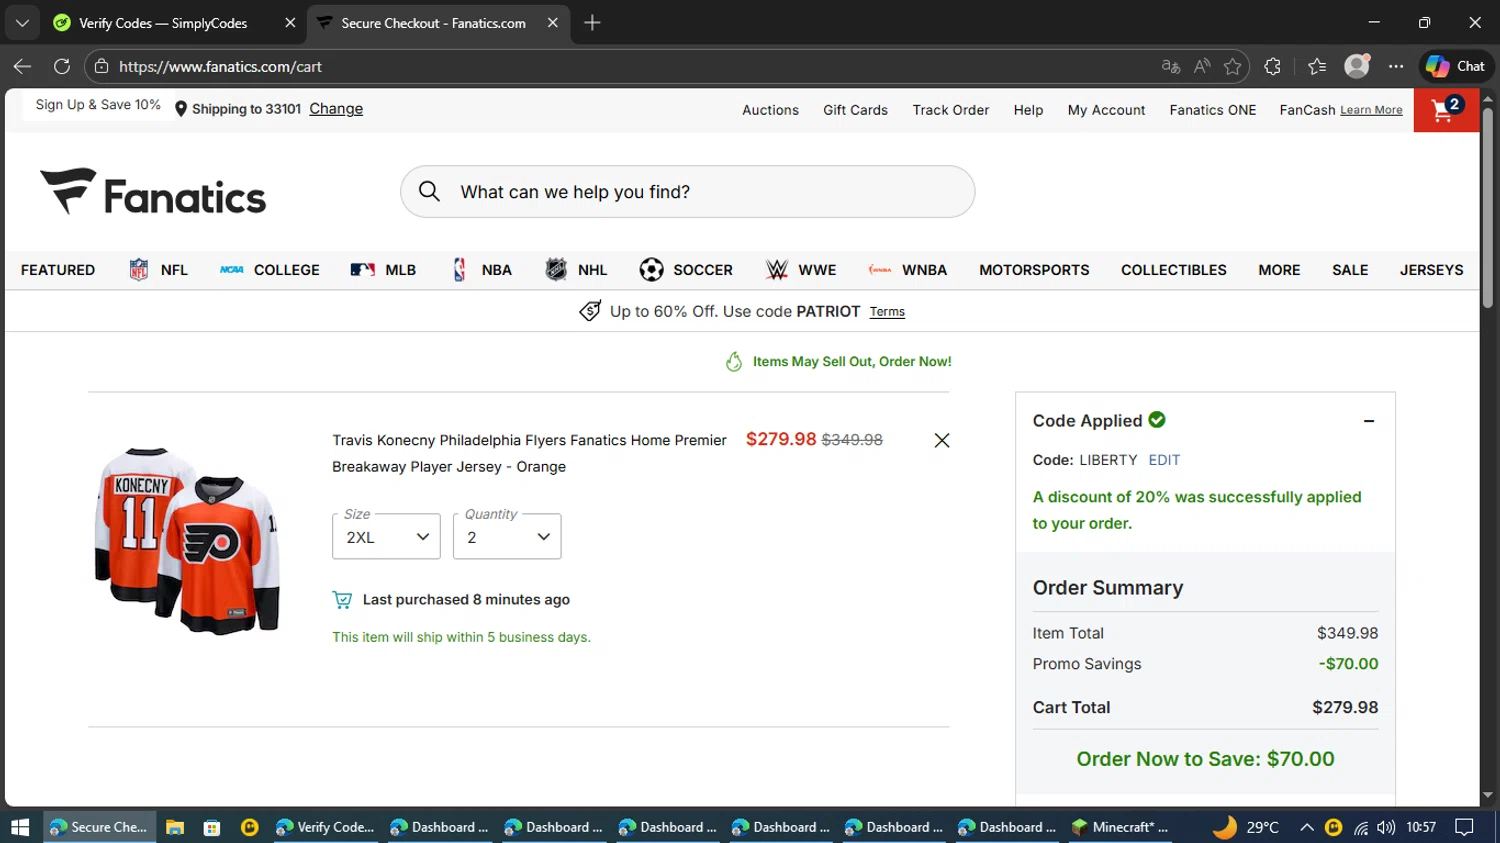The height and width of the screenshot is (843, 1500).
Task: Click the Travis Konecny jersey title
Action: 529,453
